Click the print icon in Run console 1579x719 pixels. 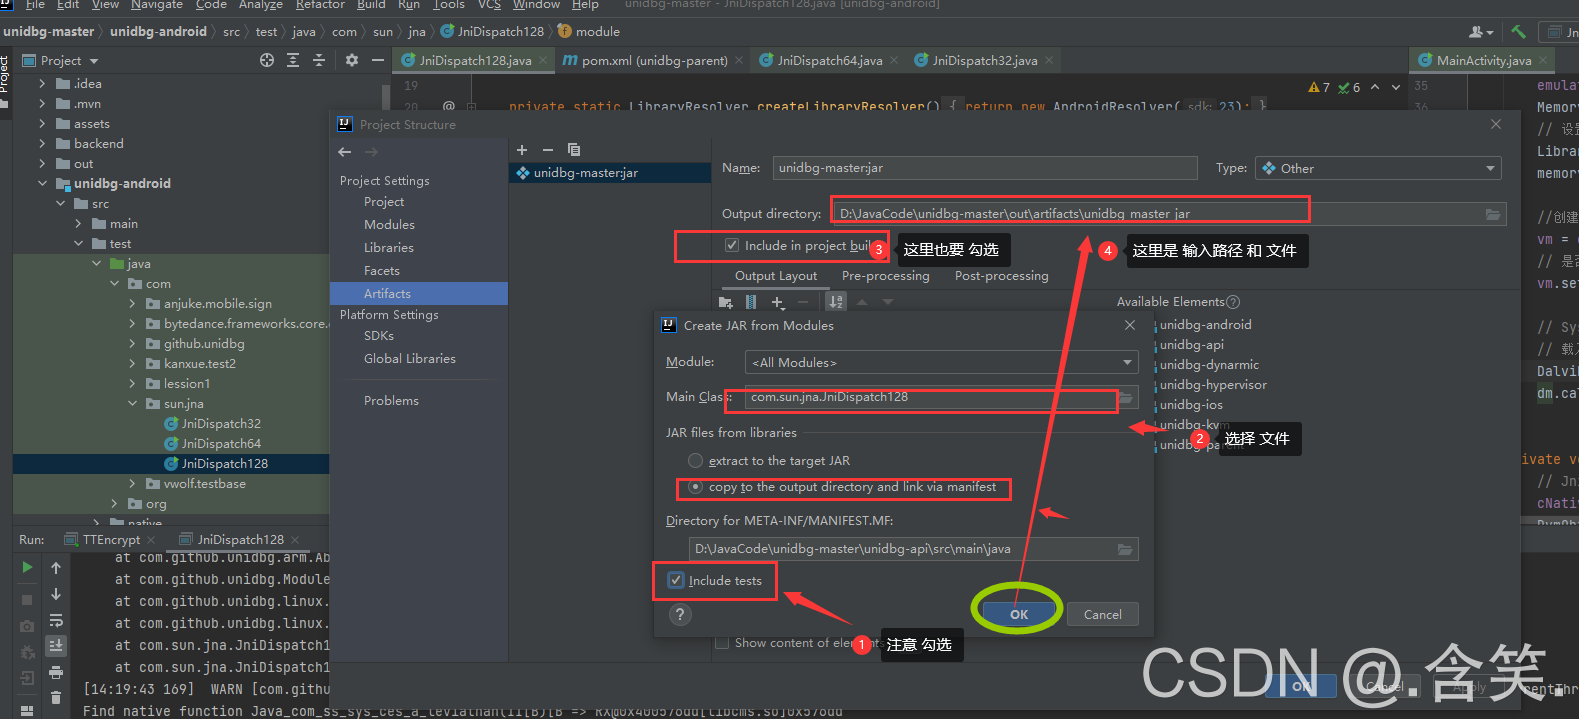(x=56, y=672)
